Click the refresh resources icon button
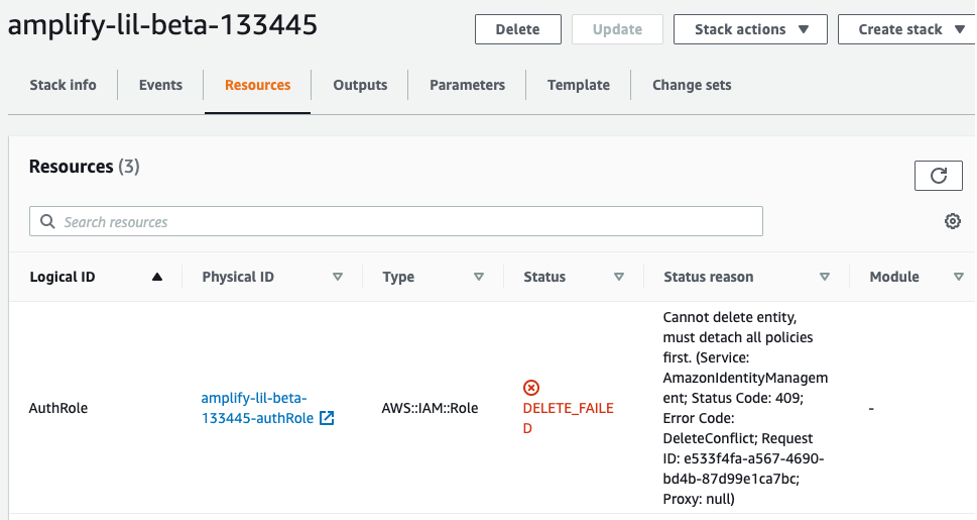This screenshot has width=977, height=520. pyautogui.click(x=938, y=176)
